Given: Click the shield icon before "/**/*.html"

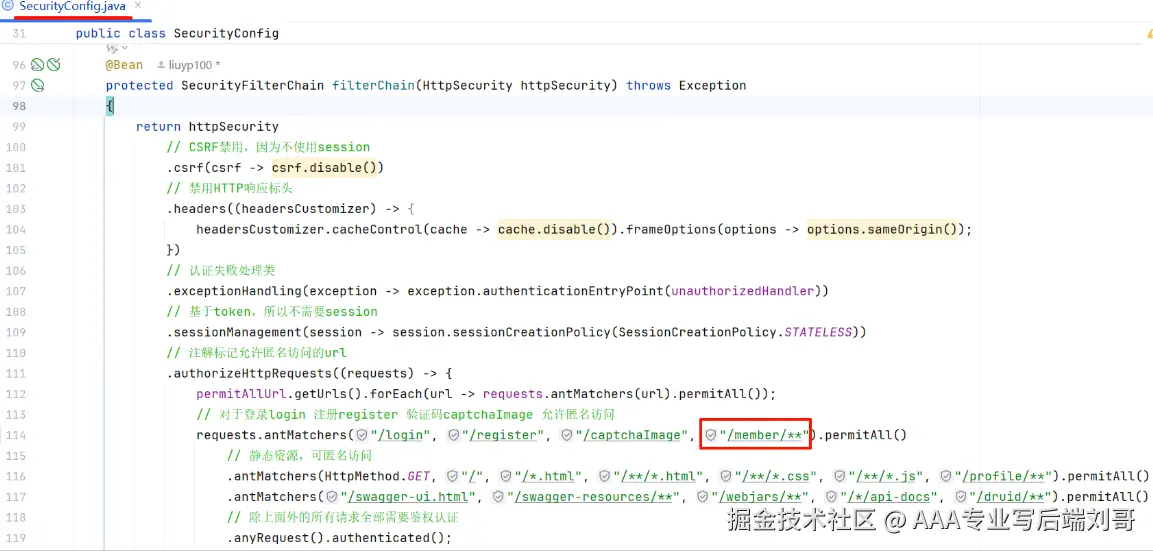Looking at the screenshot, I should pos(604,476).
